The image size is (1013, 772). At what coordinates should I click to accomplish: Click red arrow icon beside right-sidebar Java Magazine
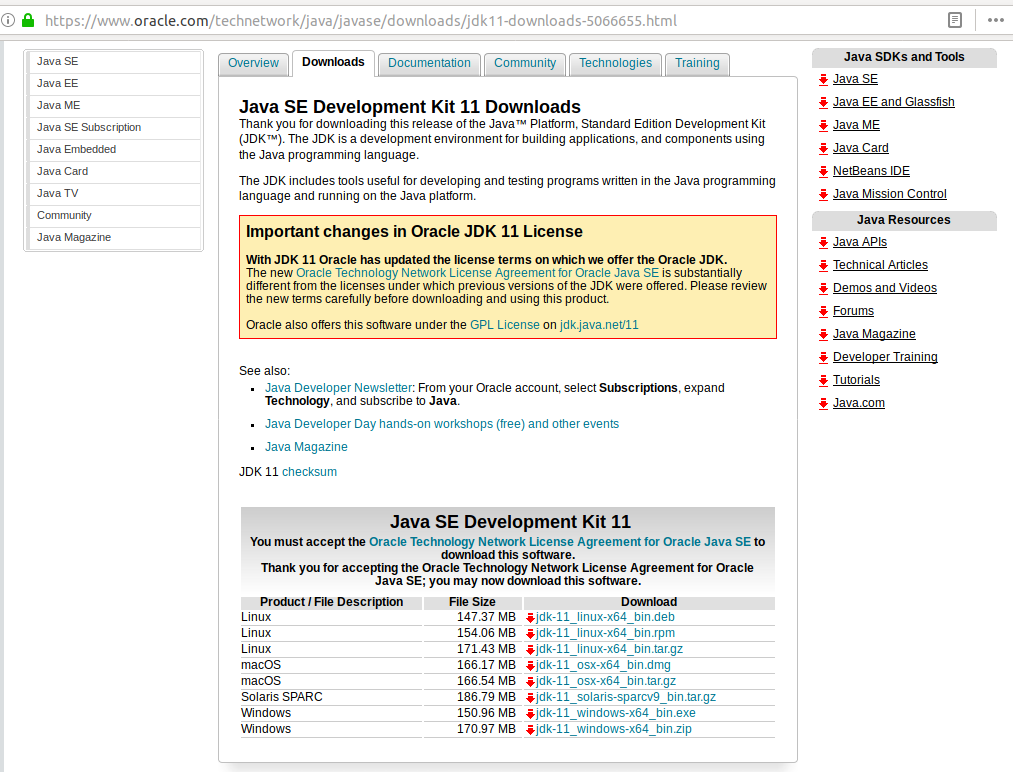tap(823, 335)
